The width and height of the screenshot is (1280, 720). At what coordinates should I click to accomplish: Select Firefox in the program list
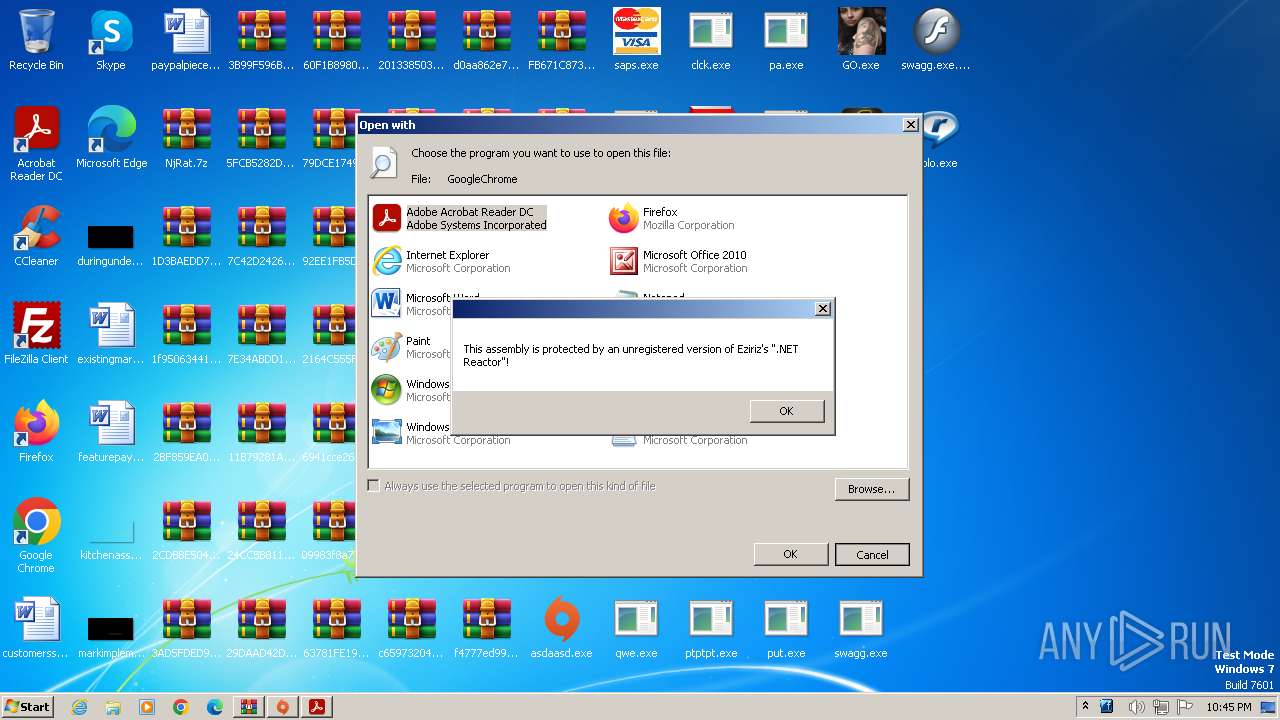tap(673, 218)
